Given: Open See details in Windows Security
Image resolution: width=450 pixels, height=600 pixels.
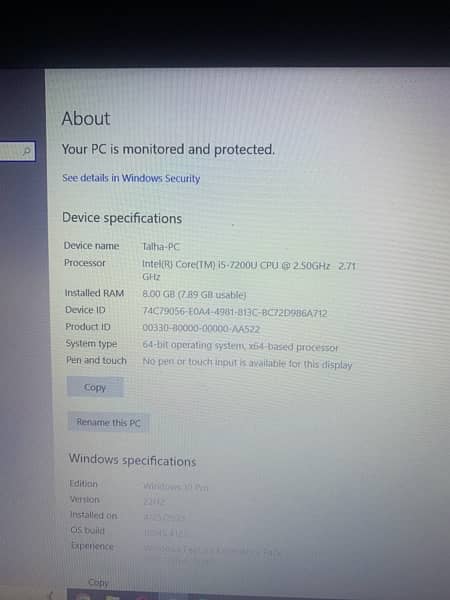Looking at the screenshot, I should [131, 178].
